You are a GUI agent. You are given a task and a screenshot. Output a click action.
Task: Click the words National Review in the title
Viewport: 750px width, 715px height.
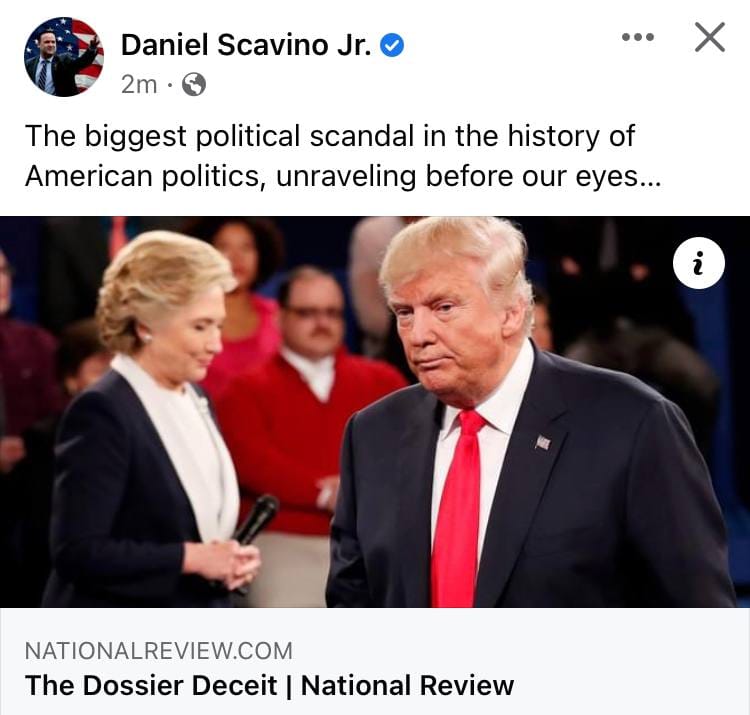point(407,685)
